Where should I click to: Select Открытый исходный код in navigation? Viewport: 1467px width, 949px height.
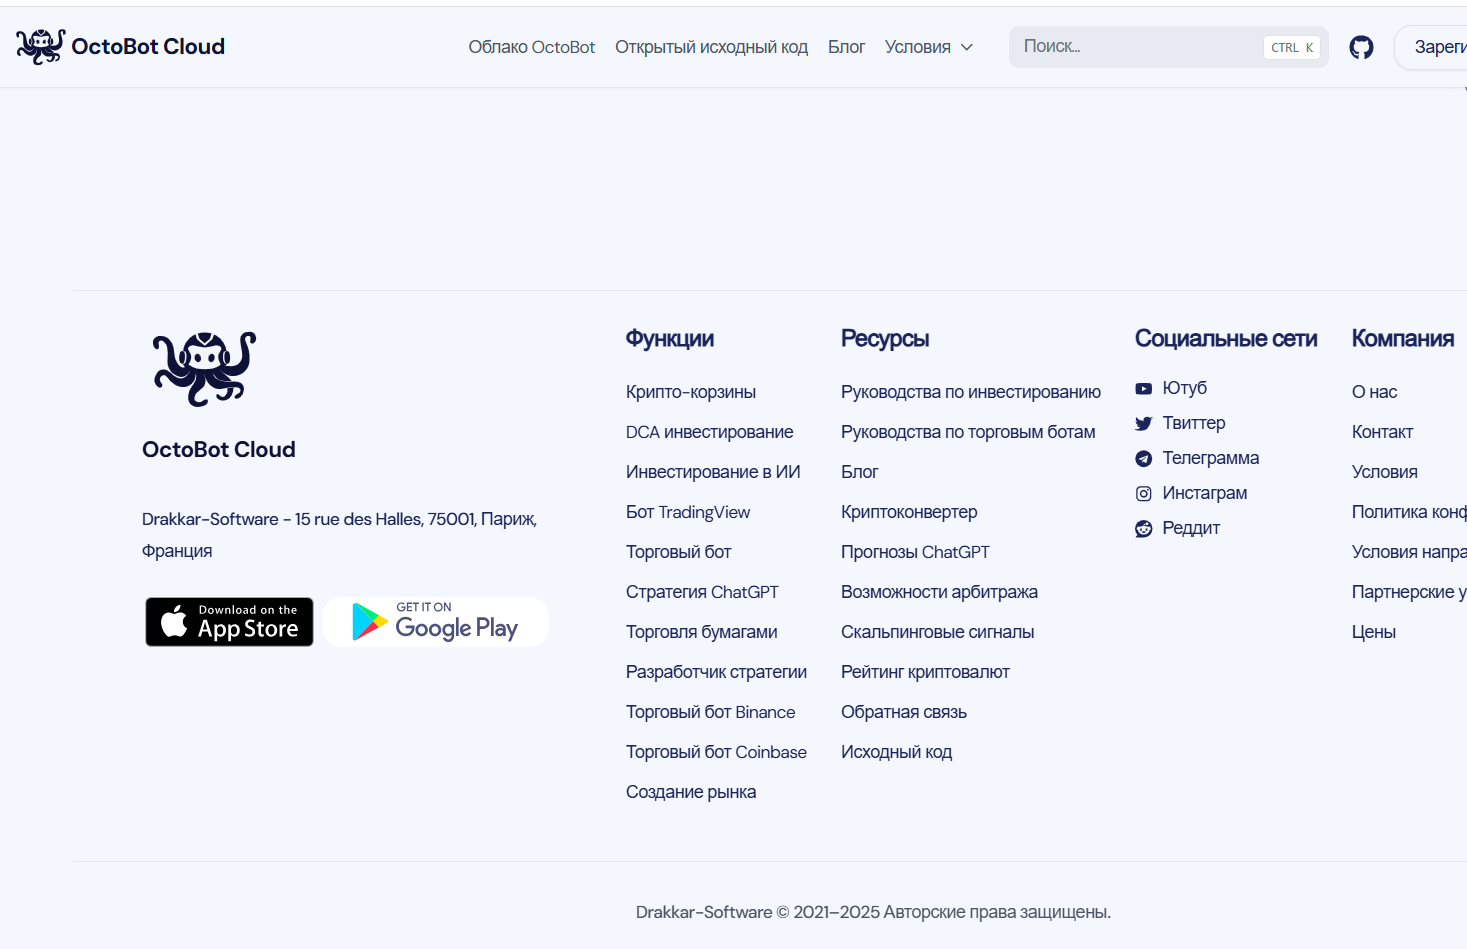coord(711,47)
